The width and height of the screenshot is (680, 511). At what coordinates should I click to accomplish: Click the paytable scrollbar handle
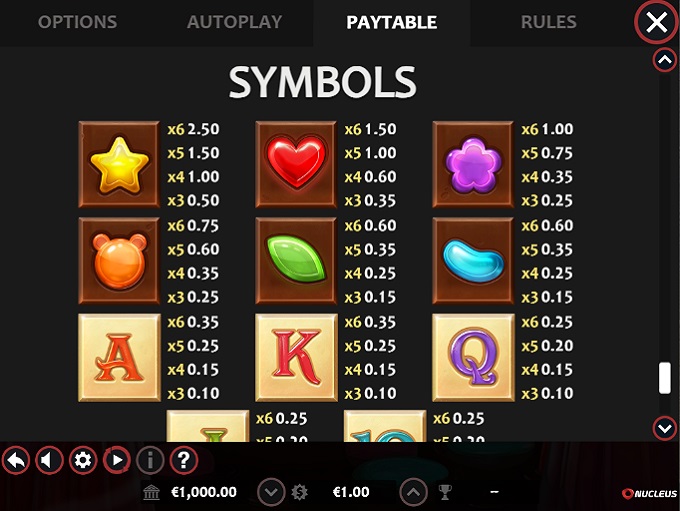point(664,378)
